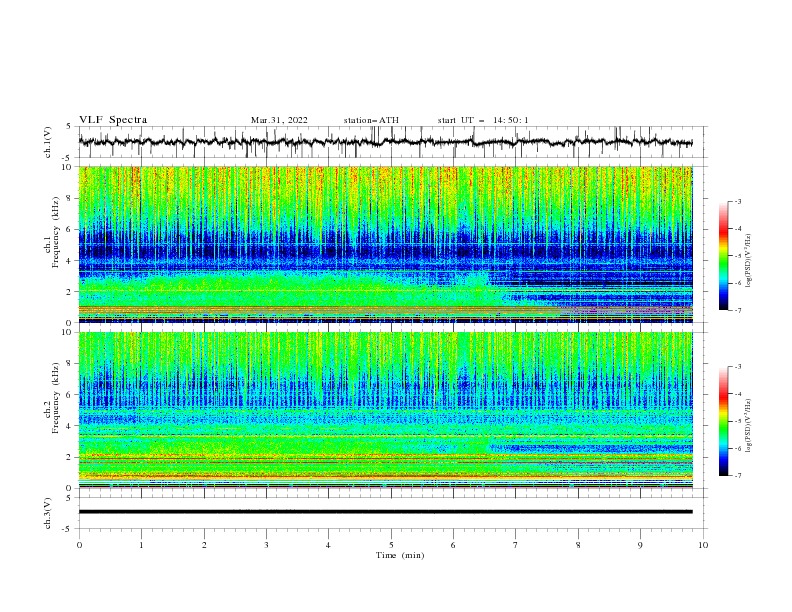The image size is (792, 612).
Task: Click the ch.1 spectrogram panel
Action: coord(385,244)
